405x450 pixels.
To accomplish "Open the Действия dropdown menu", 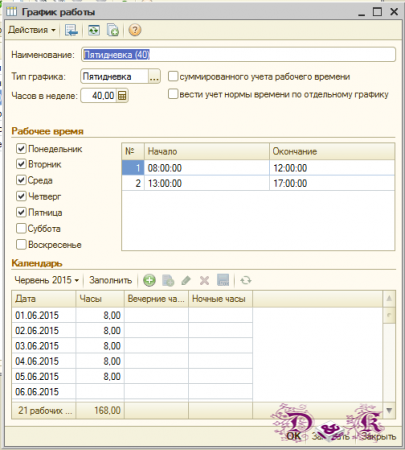I will [x=32, y=30].
